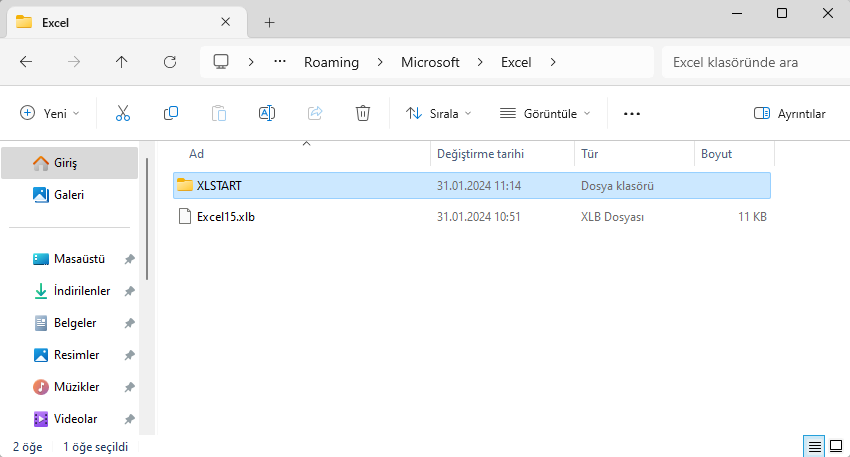The width and height of the screenshot is (850, 457).
Task: Click the Roaming breadcrumb
Action: point(331,62)
